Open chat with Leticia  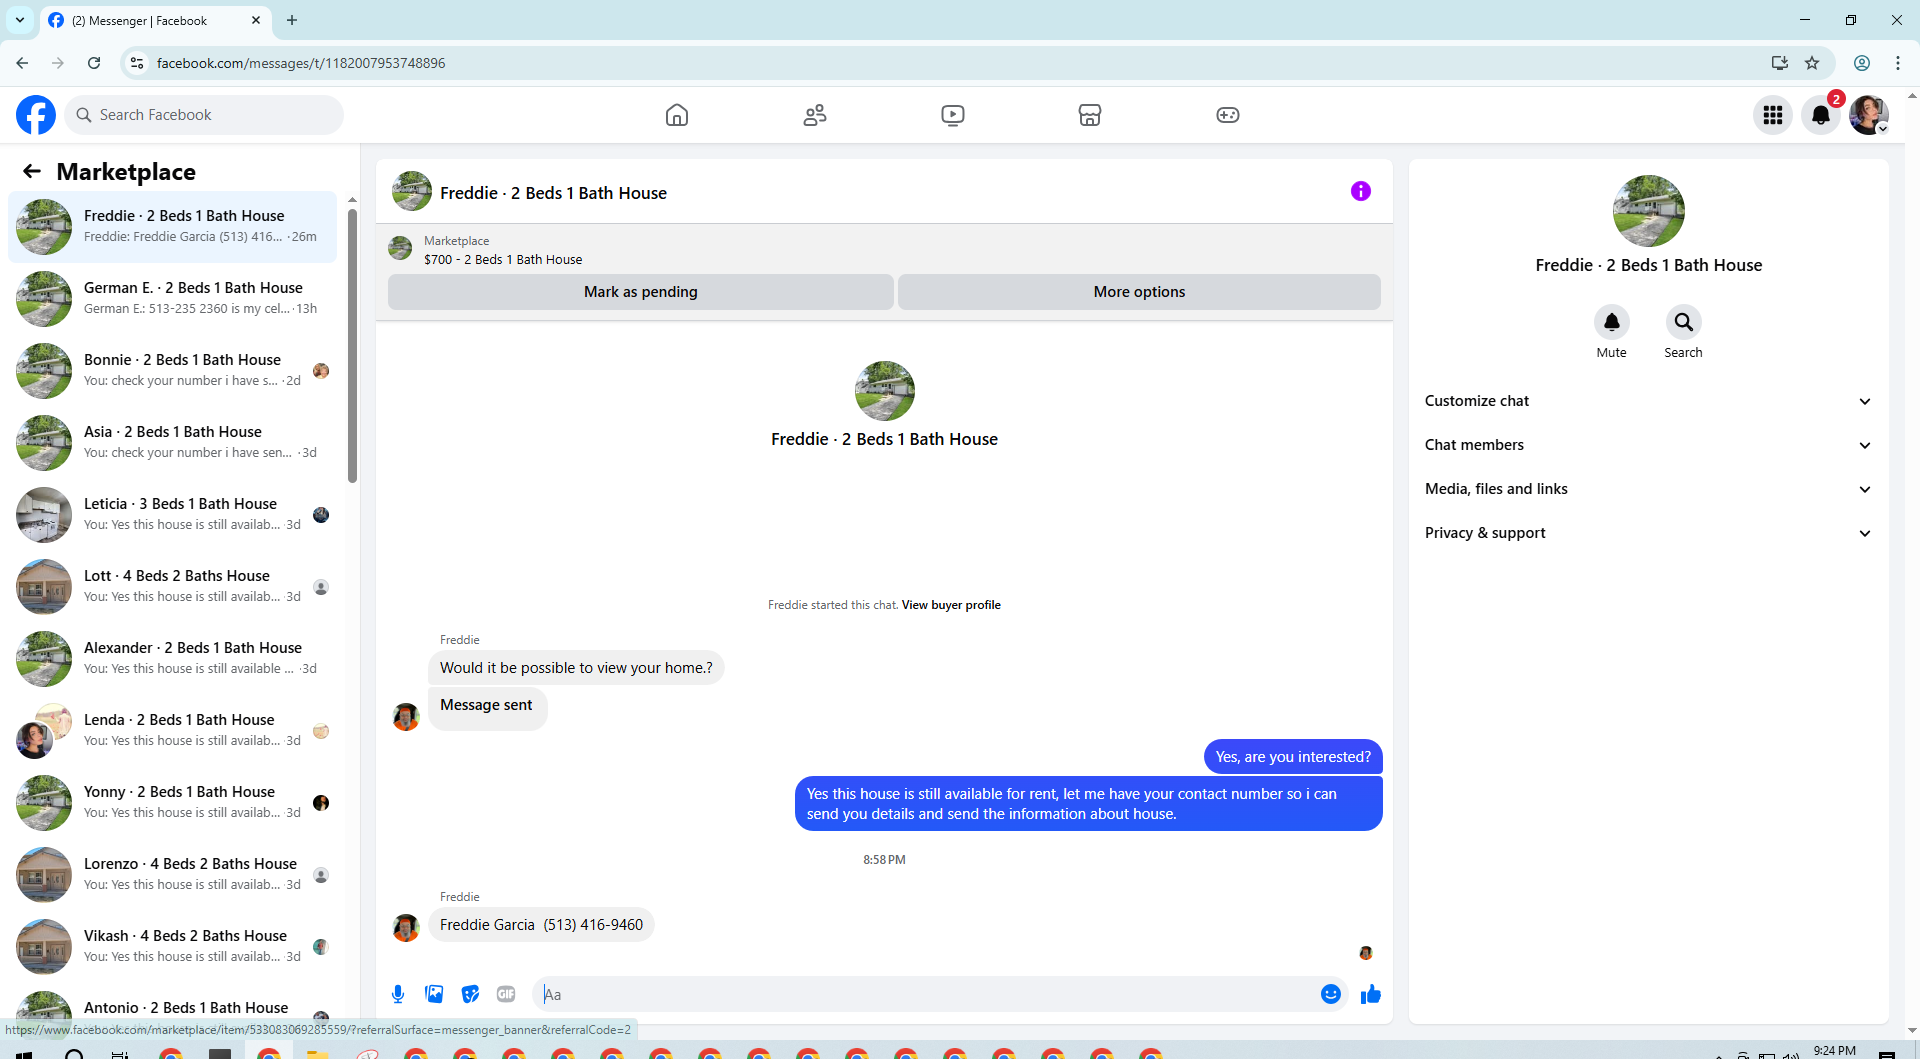tap(173, 515)
